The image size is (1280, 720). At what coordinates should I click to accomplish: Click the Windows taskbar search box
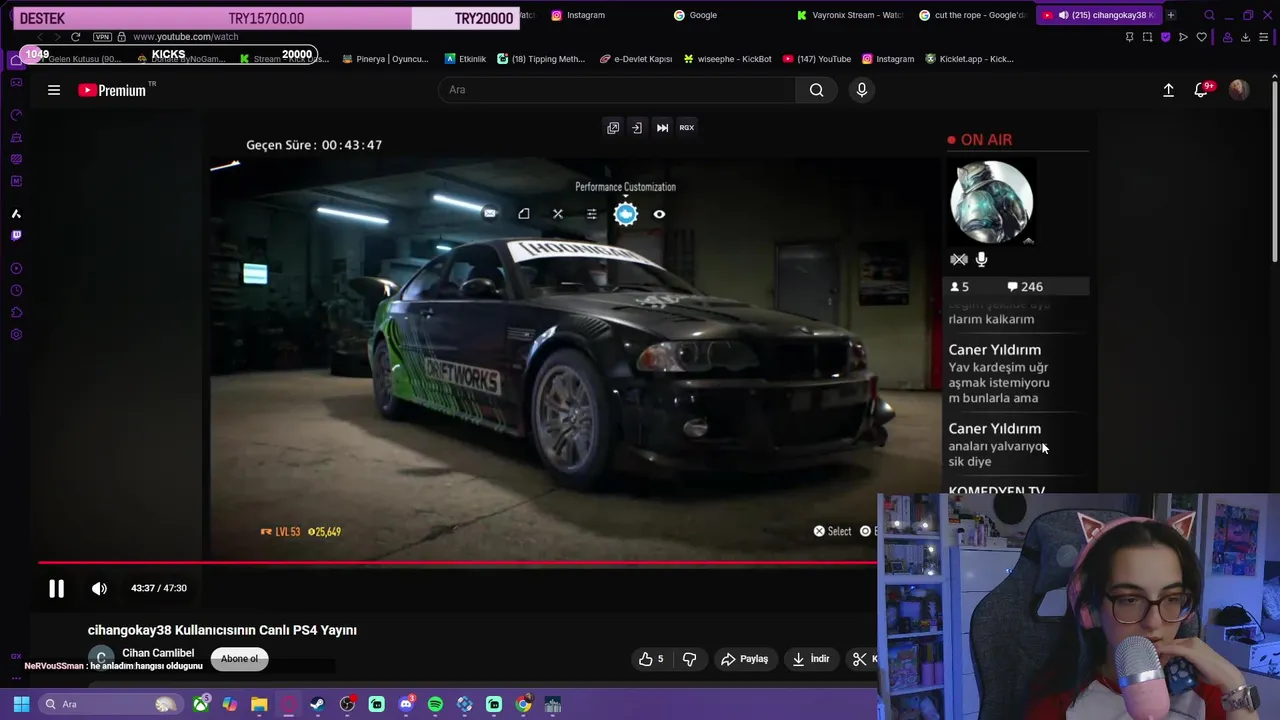(112, 704)
